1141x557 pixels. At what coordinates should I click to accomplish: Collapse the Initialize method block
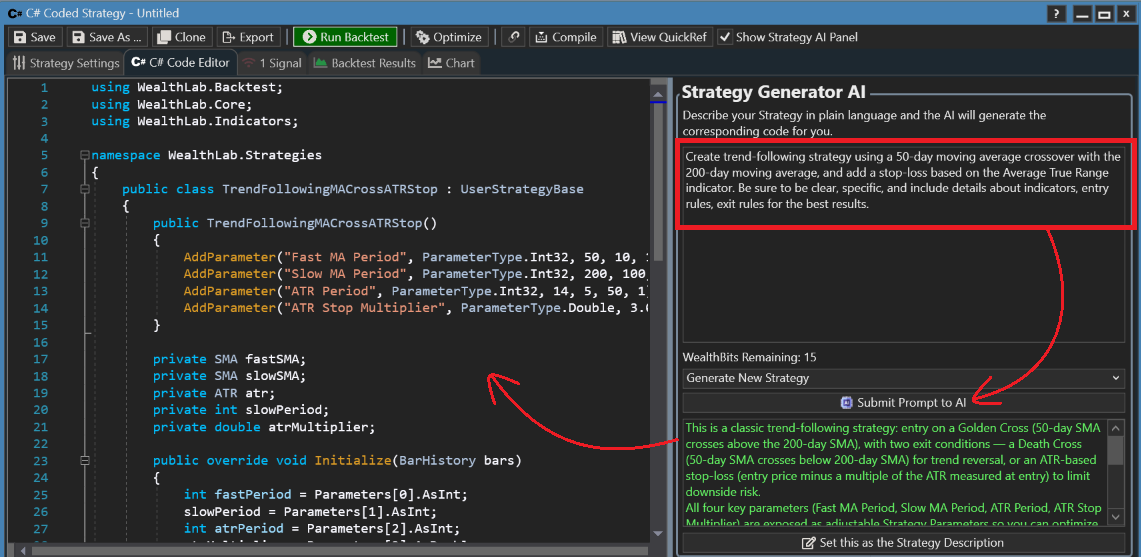point(85,461)
